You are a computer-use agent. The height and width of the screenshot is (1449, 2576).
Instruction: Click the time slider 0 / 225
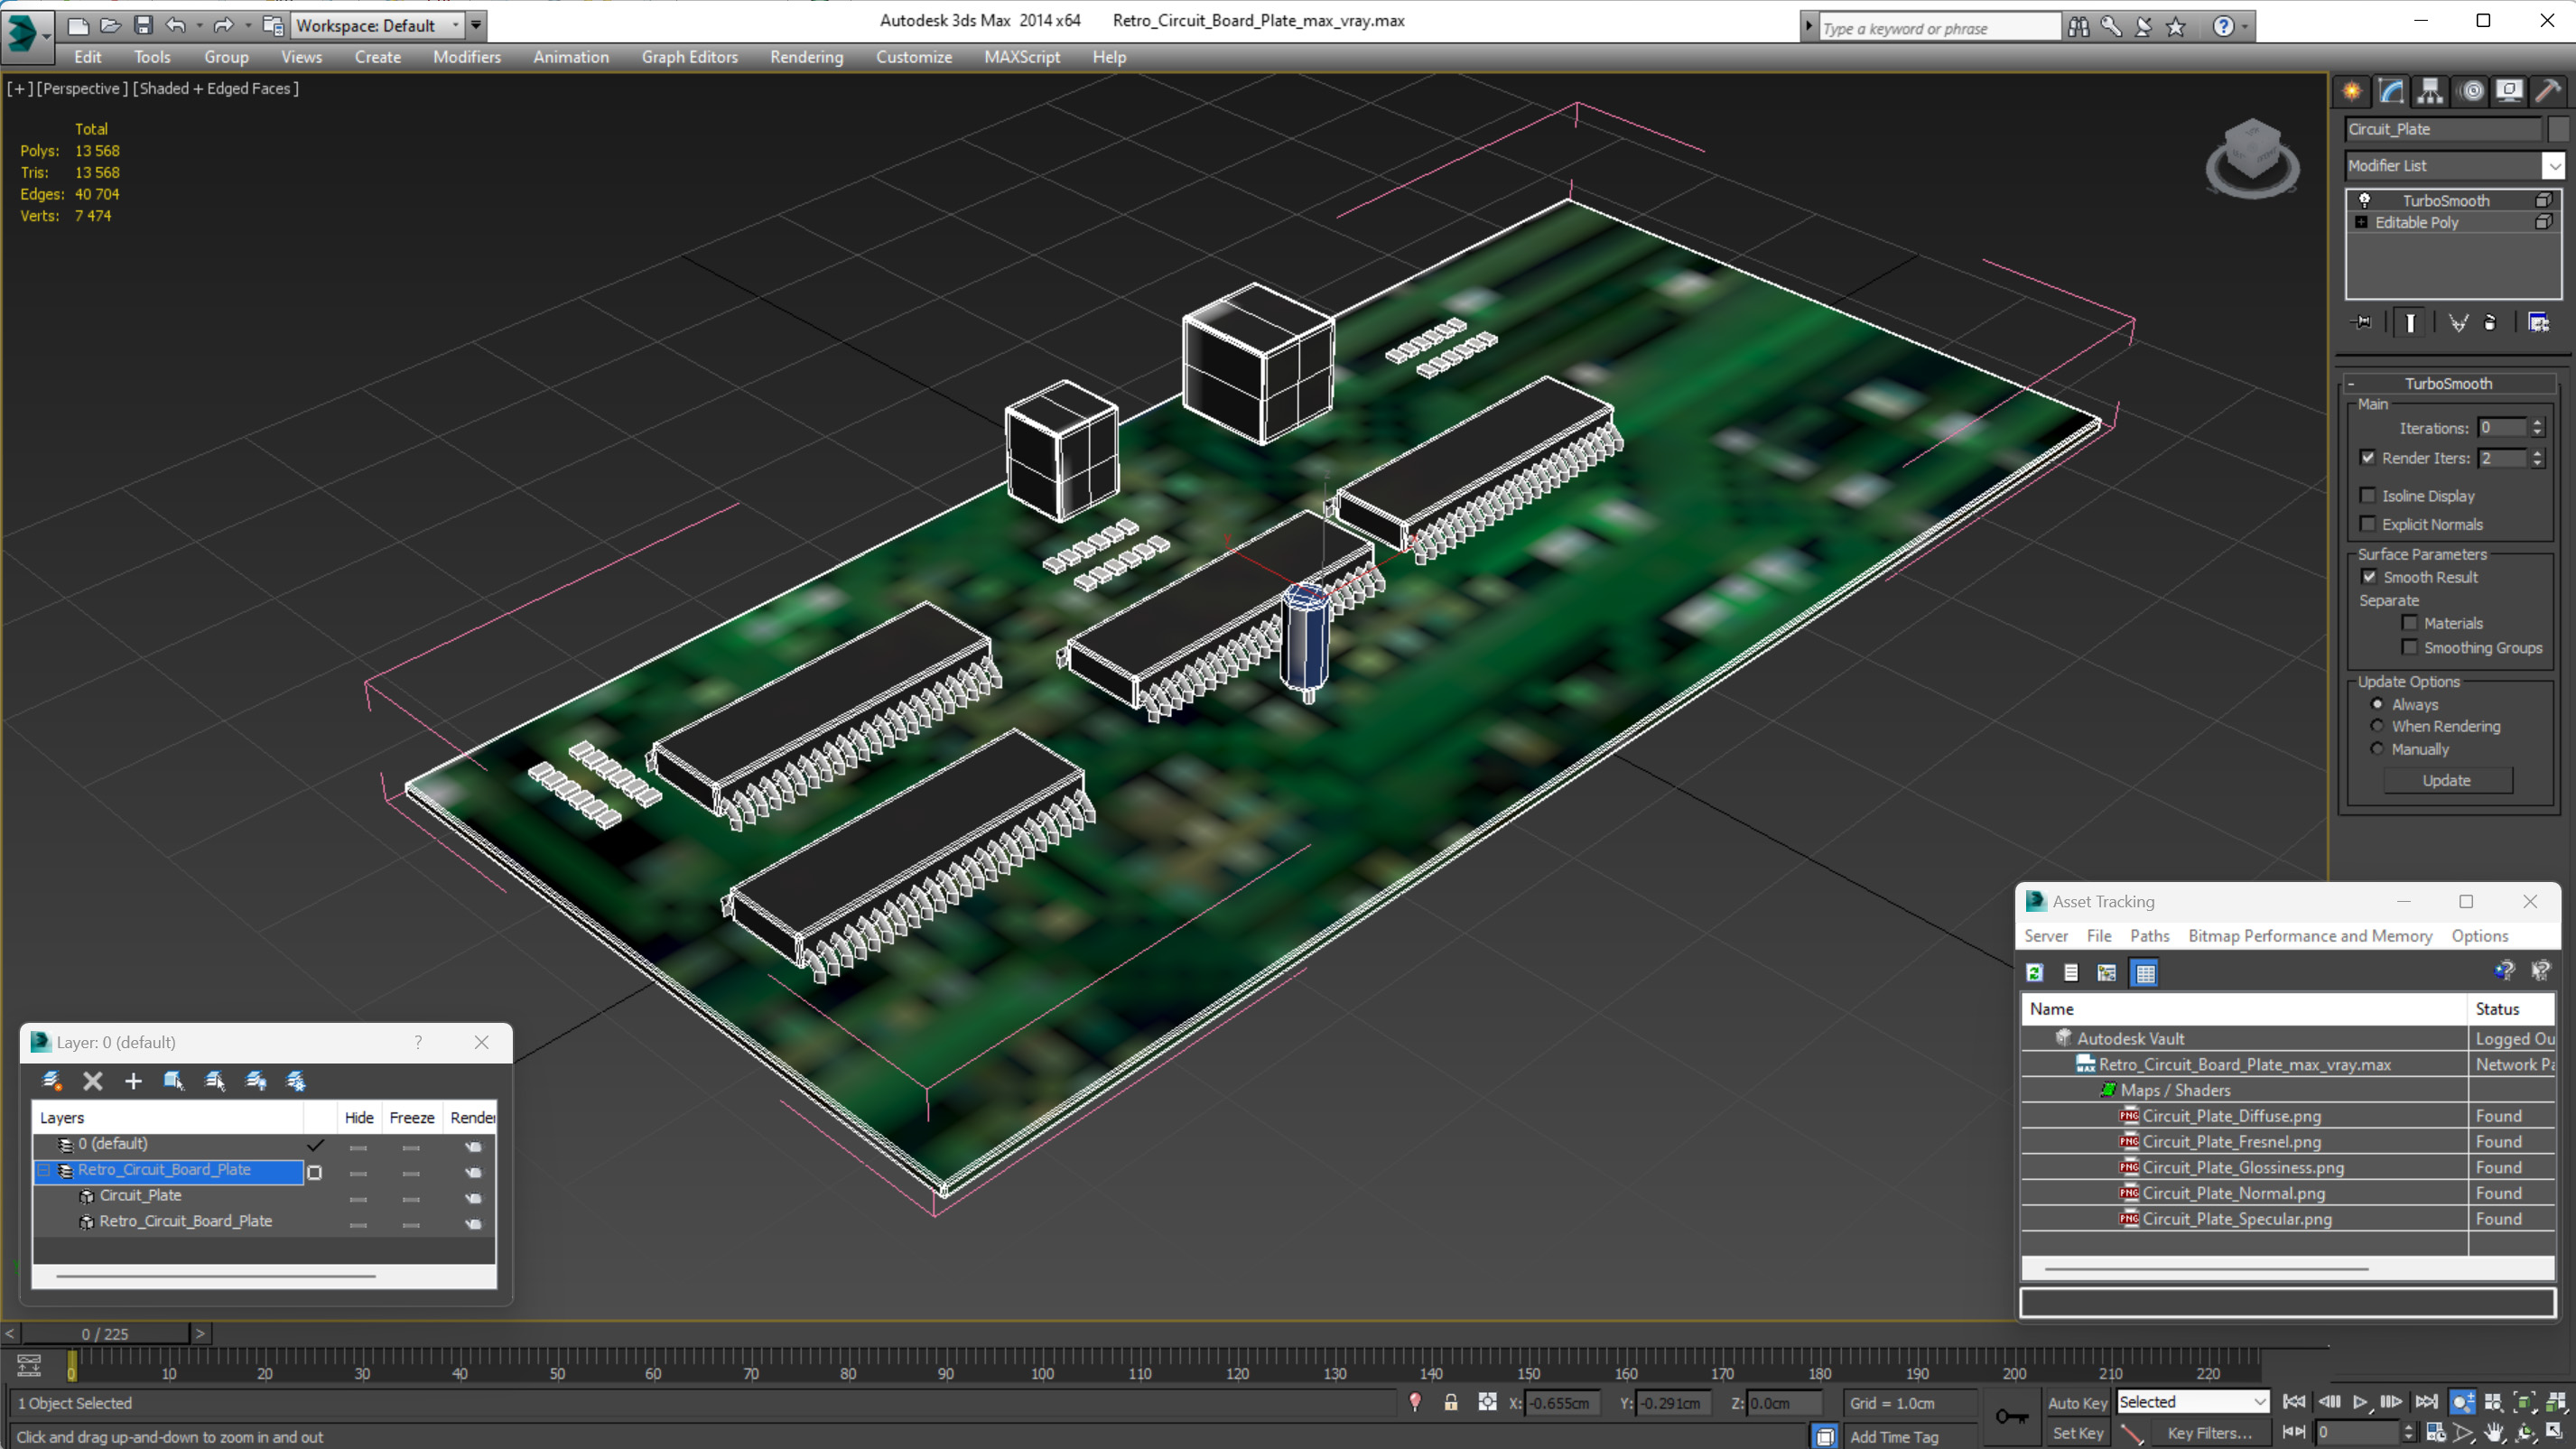click(105, 1333)
